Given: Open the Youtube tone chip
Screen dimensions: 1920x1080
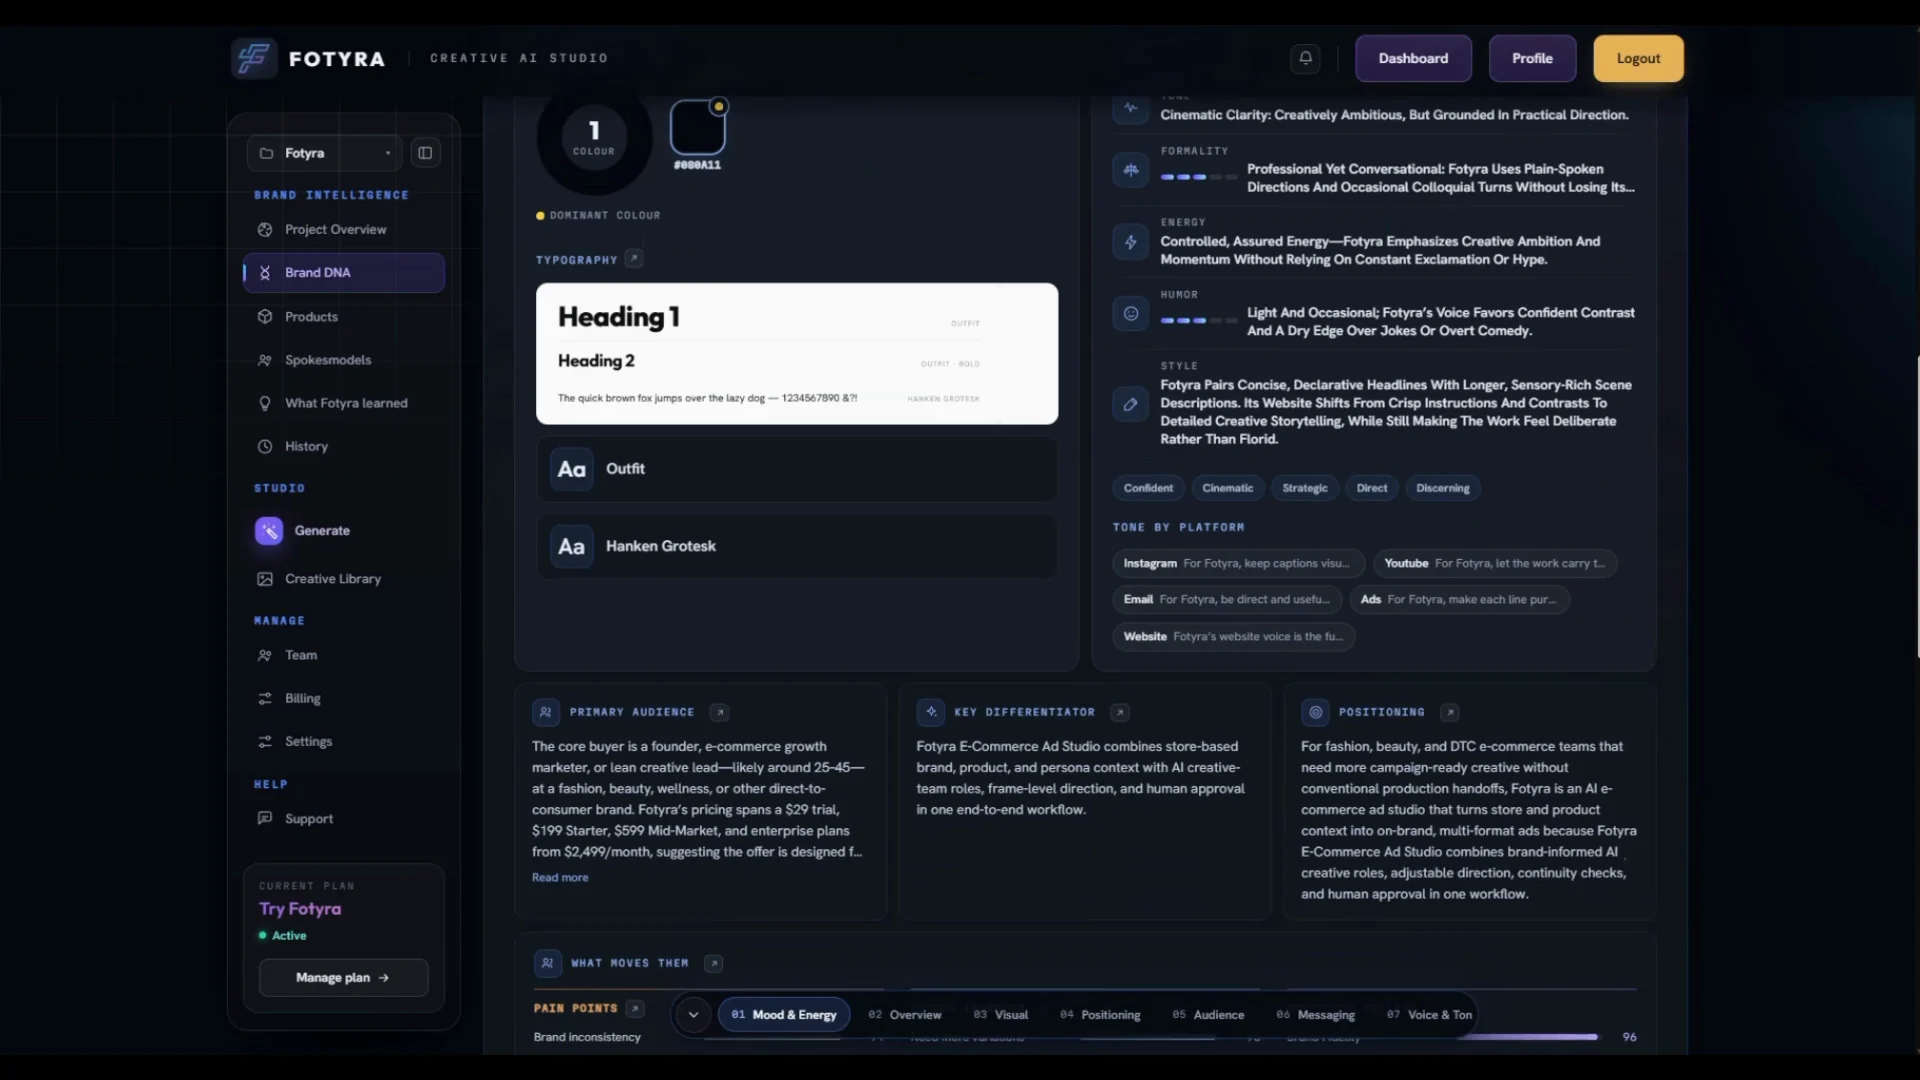Looking at the screenshot, I should pyautogui.click(x=1495, y=564).
